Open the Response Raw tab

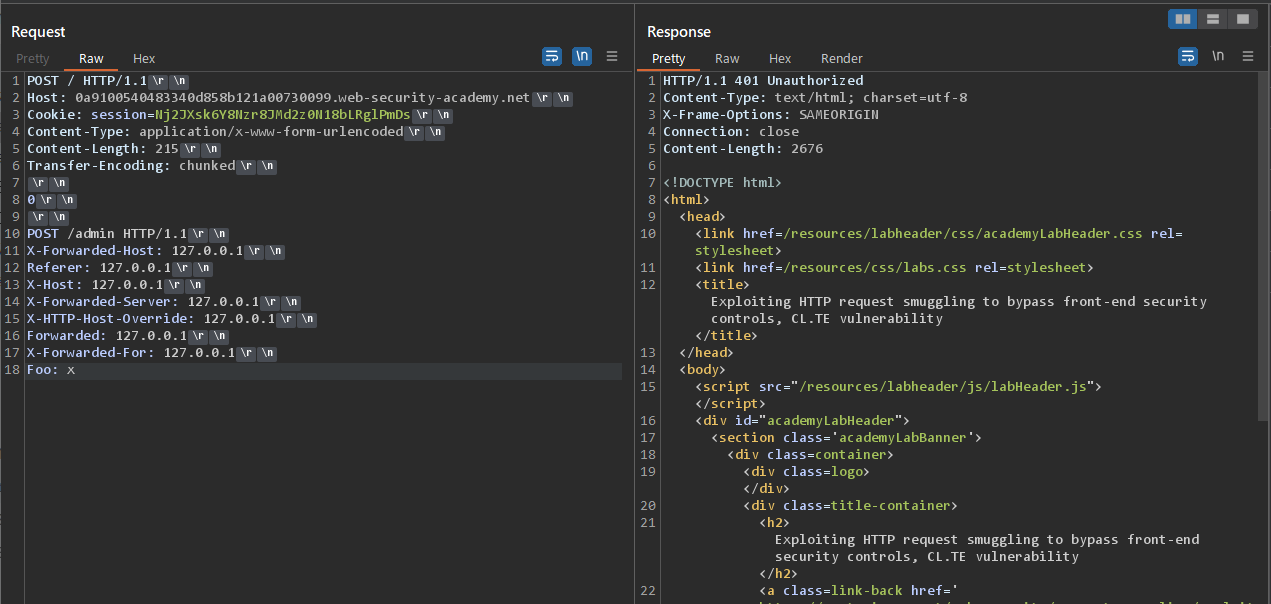point(727,59)
